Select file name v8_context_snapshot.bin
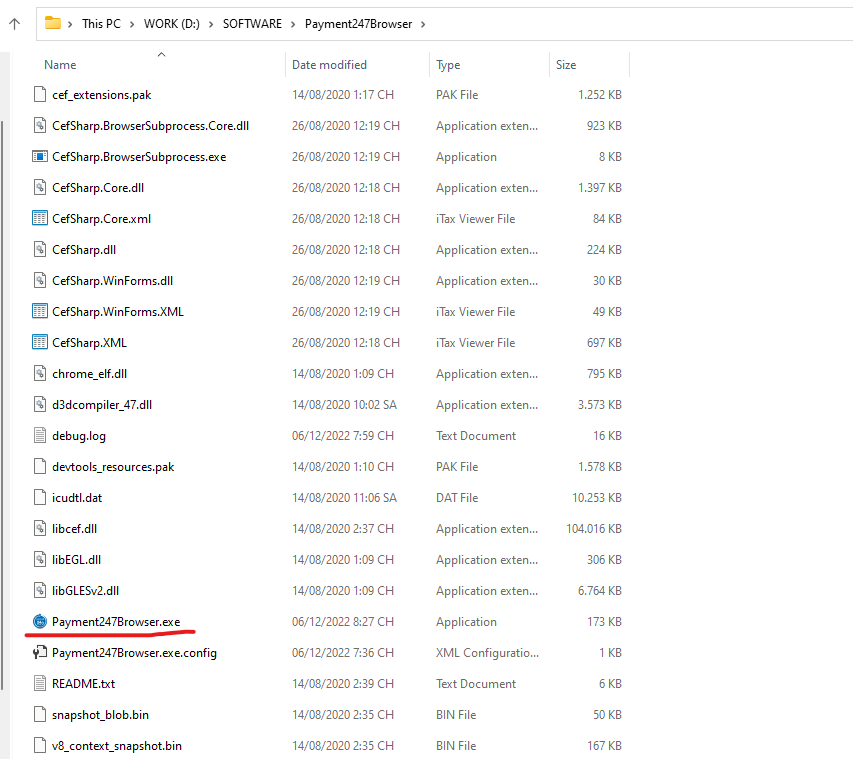The image size is (853, 768). [116, 746]
